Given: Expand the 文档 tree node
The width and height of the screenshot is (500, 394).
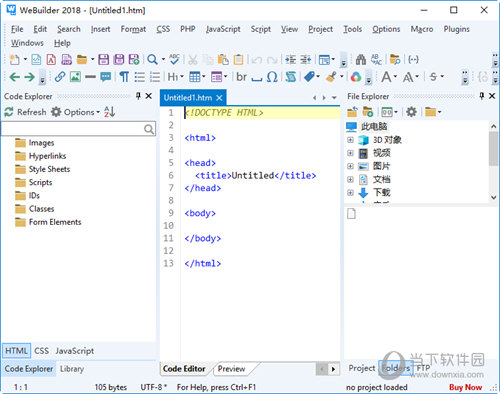Looking at the screenshot, I should tap(350, 179).
